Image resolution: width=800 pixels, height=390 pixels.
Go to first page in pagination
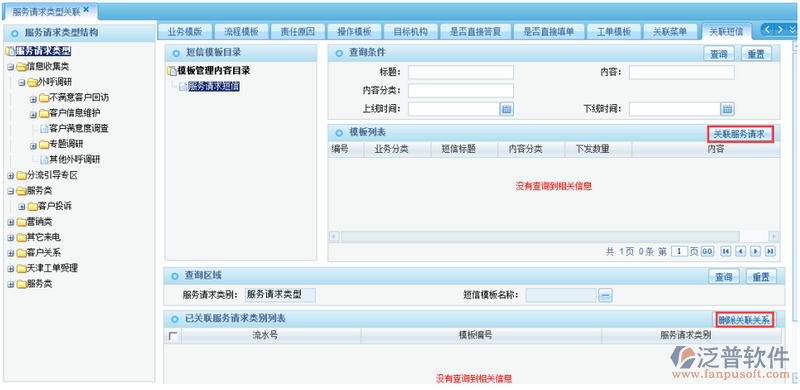[x=725, y=251]
